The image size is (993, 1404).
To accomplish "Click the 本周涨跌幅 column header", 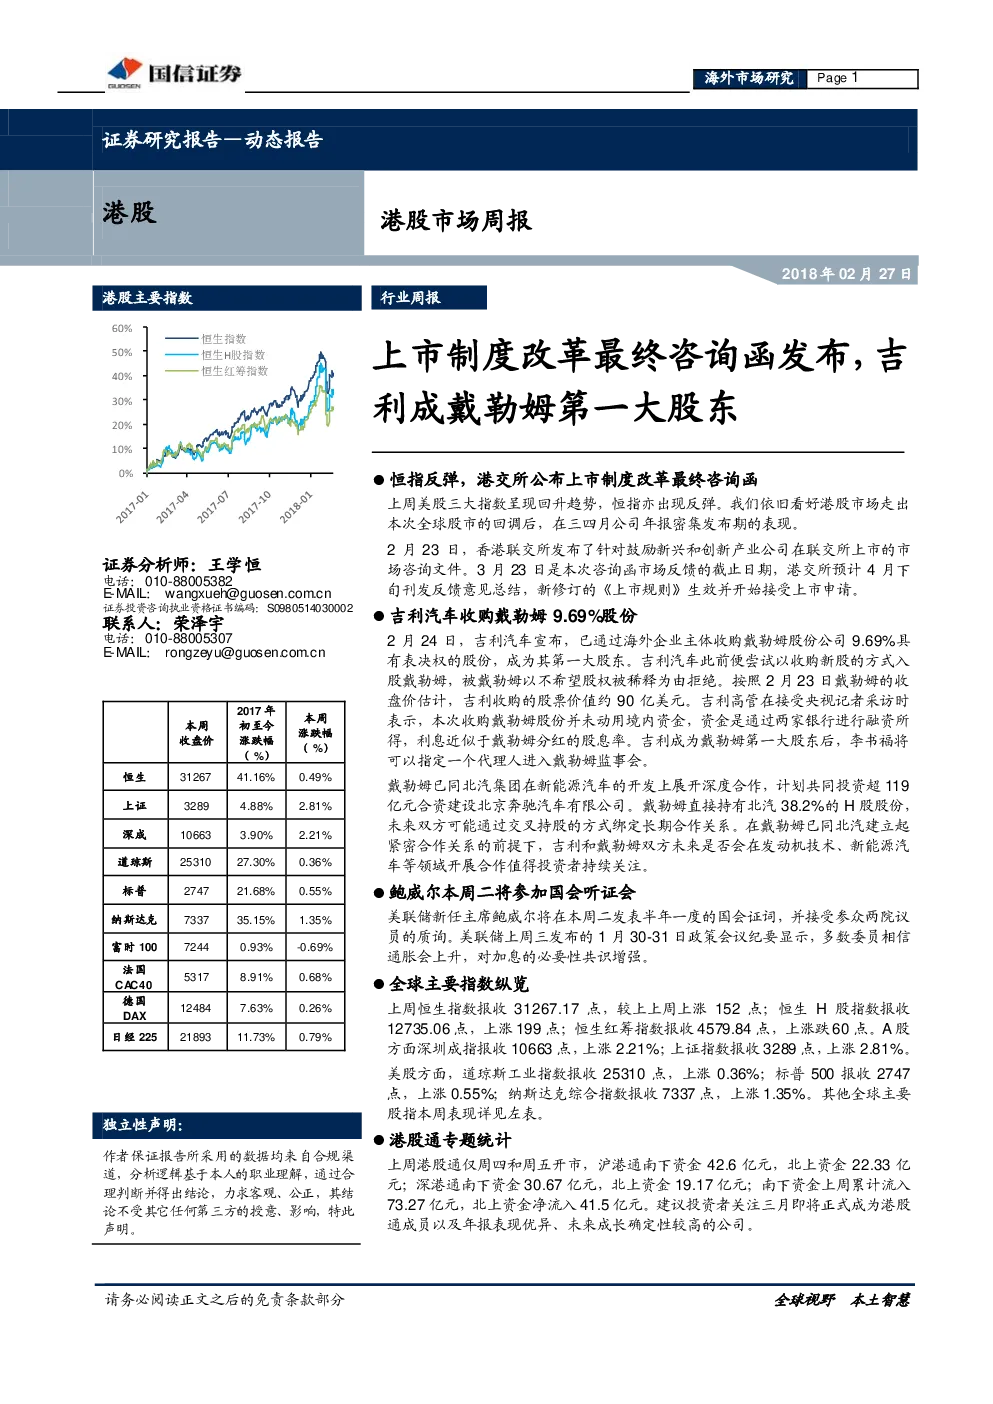I will coord(315,733).
